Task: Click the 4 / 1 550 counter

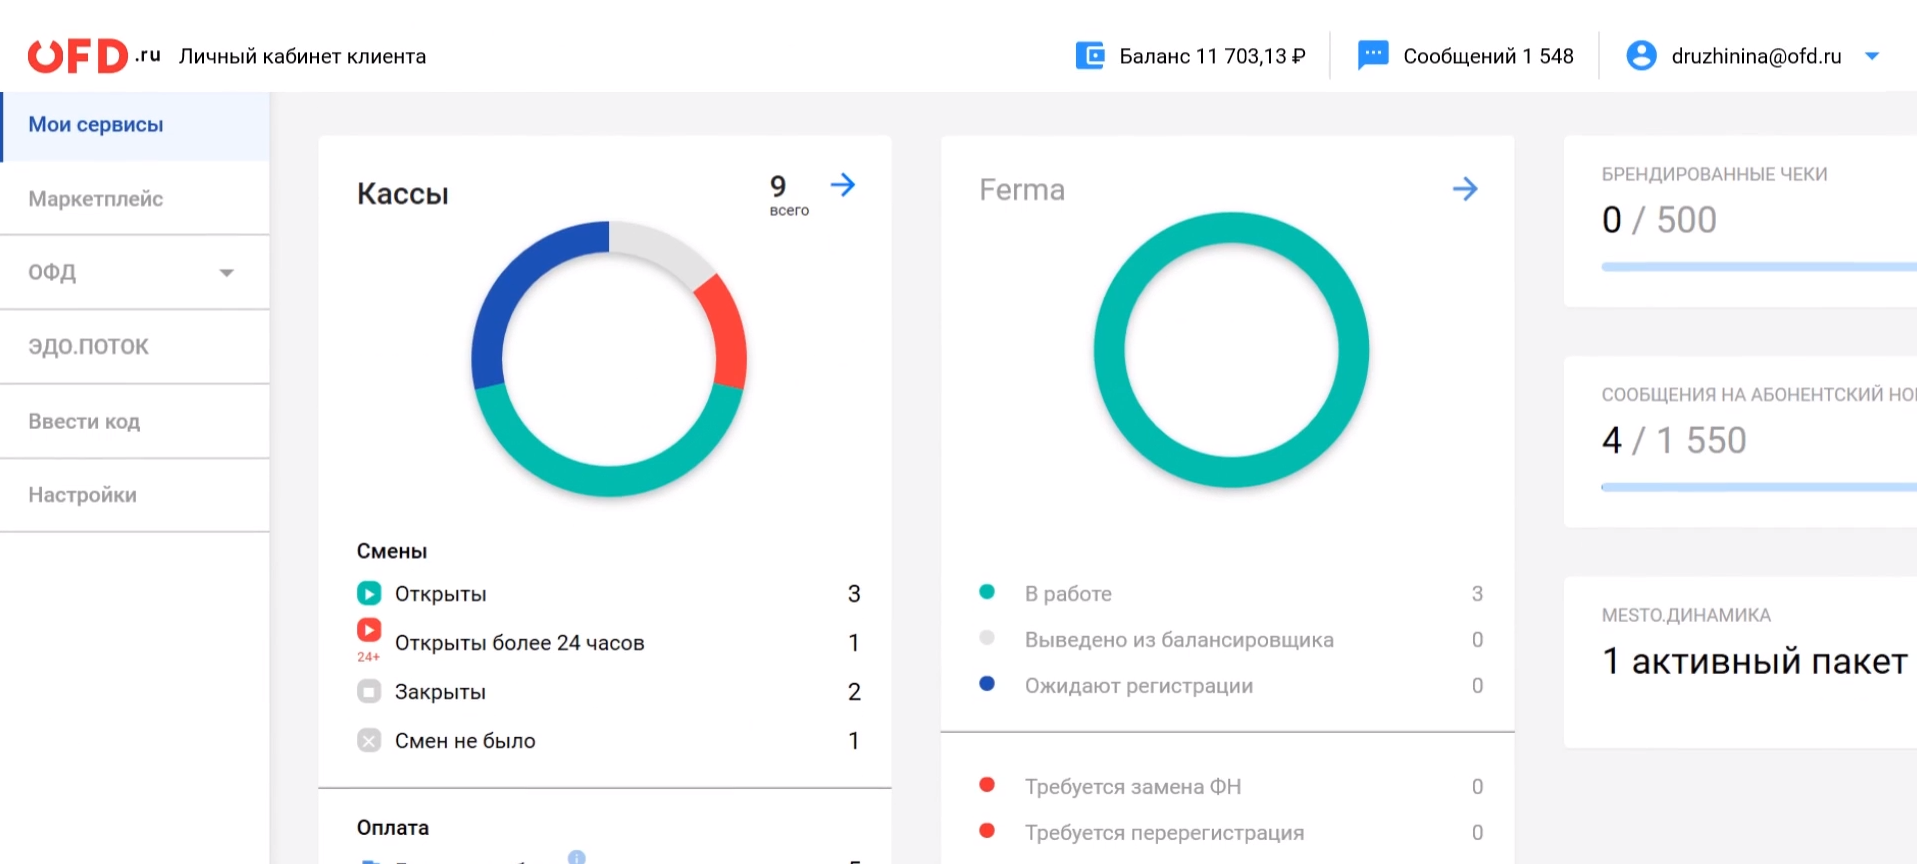Action: [1674, 440]
